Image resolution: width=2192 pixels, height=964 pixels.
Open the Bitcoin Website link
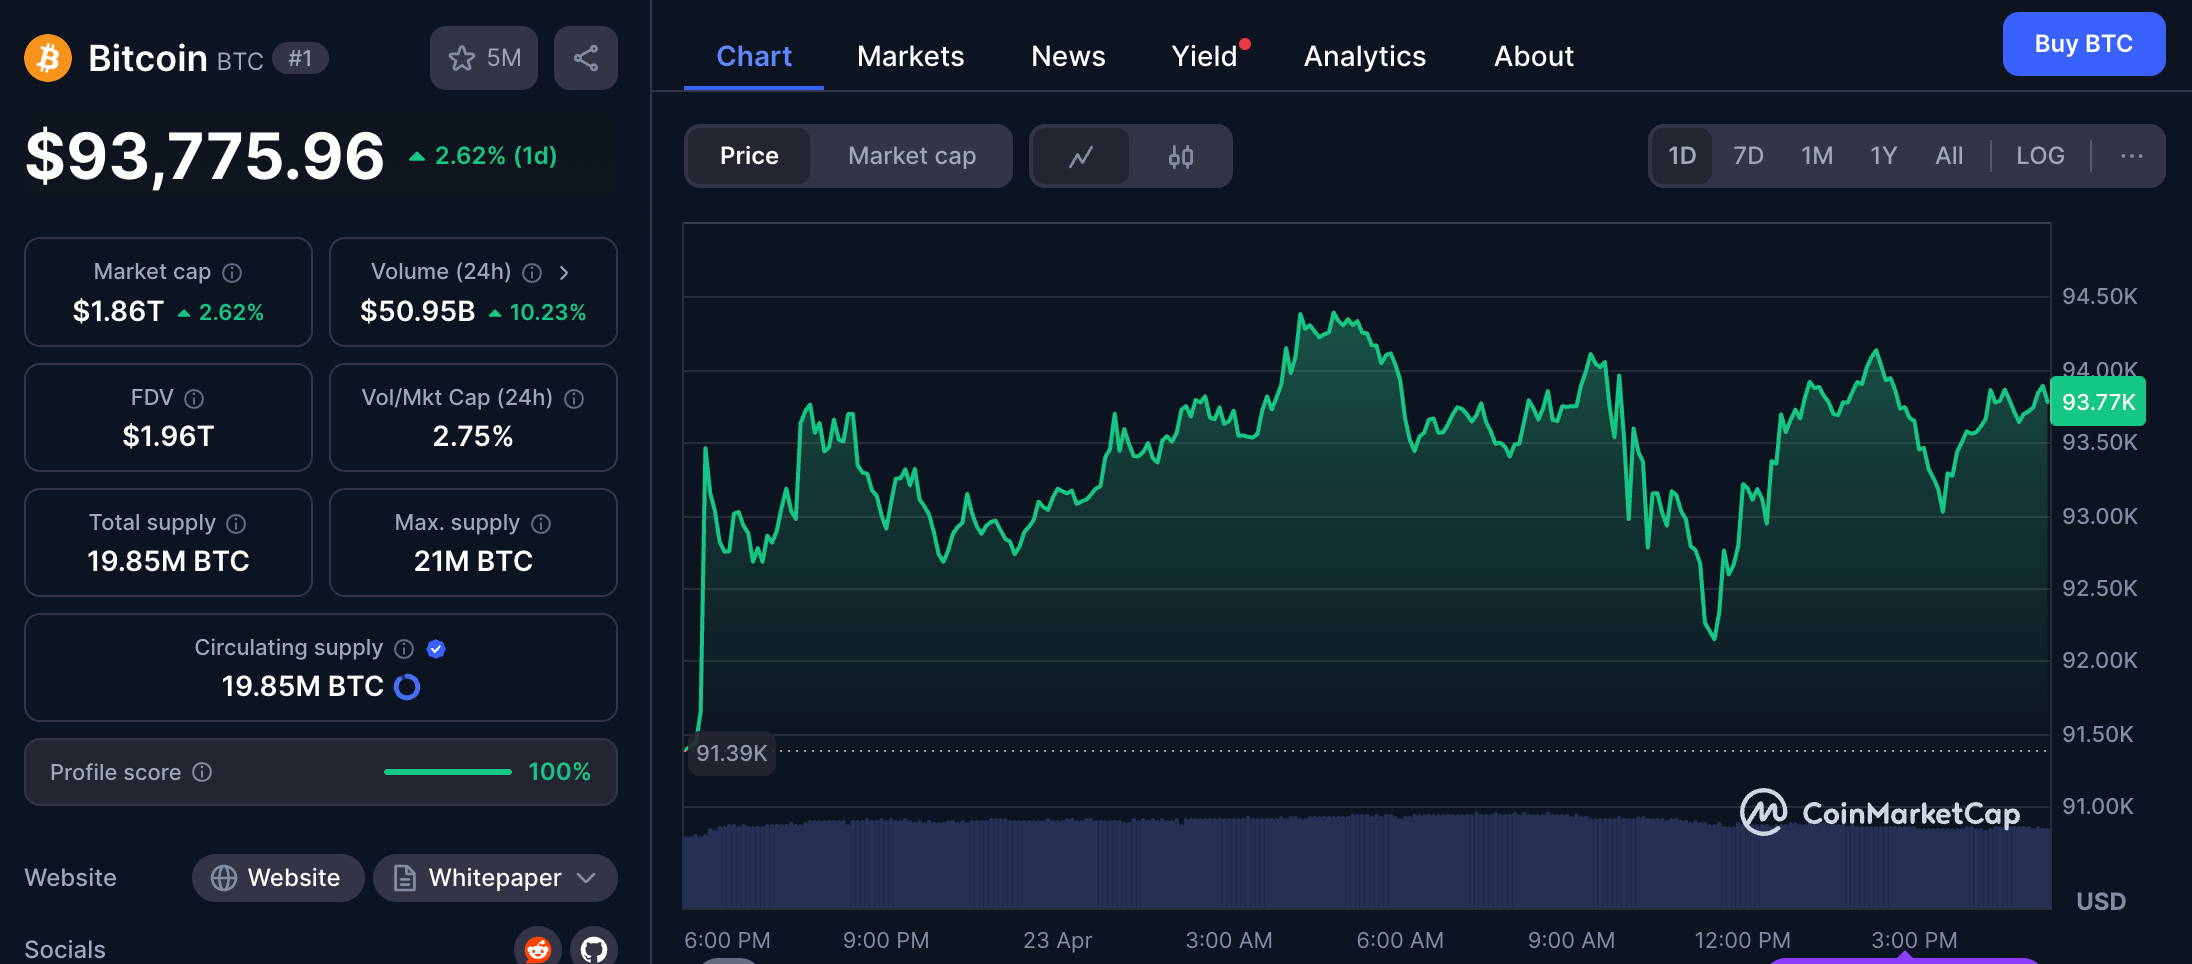[x=278, y=878]
